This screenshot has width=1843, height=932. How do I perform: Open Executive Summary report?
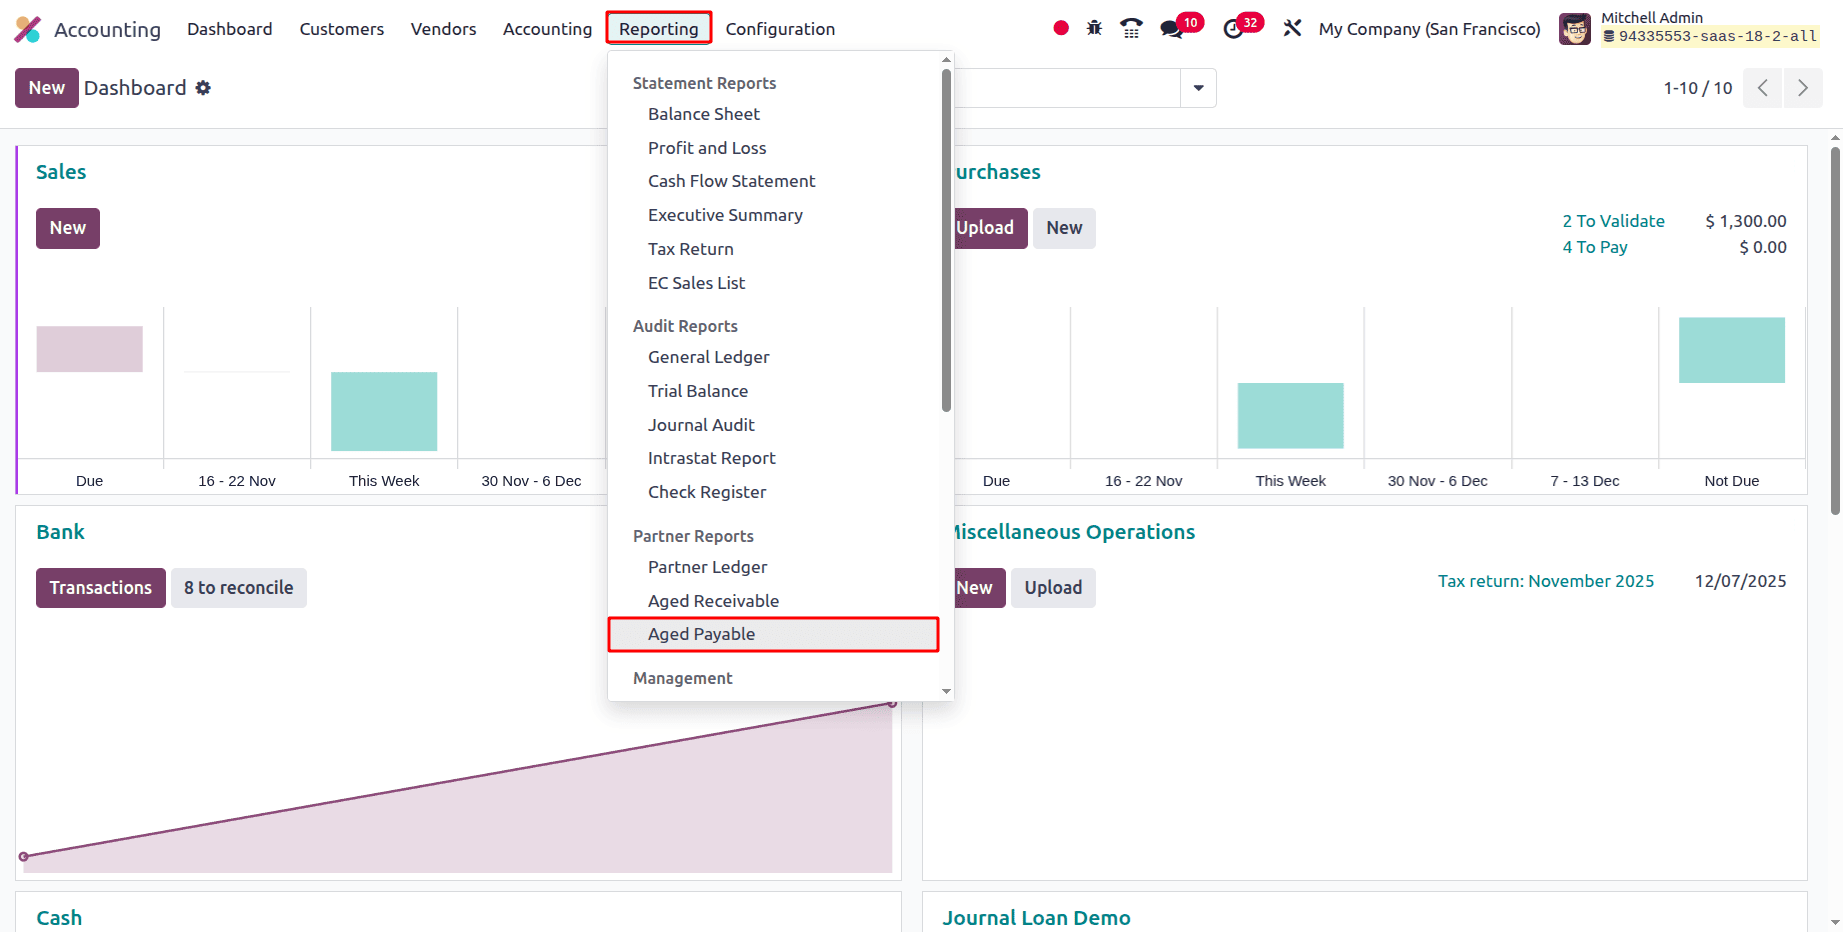pos(774,215)
